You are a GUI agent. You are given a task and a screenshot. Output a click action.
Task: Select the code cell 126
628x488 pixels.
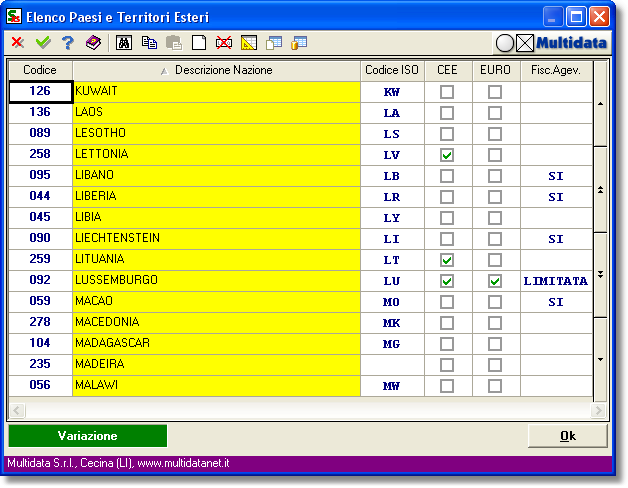[40, 92]
